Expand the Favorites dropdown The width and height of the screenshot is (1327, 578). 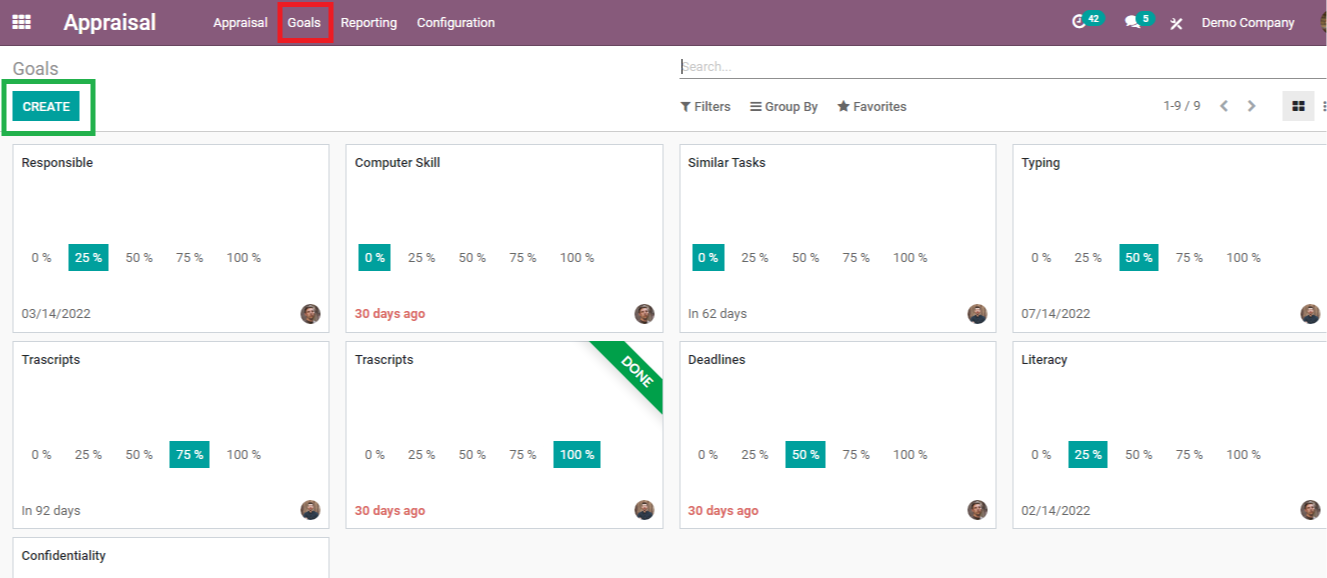click(872, 107)
